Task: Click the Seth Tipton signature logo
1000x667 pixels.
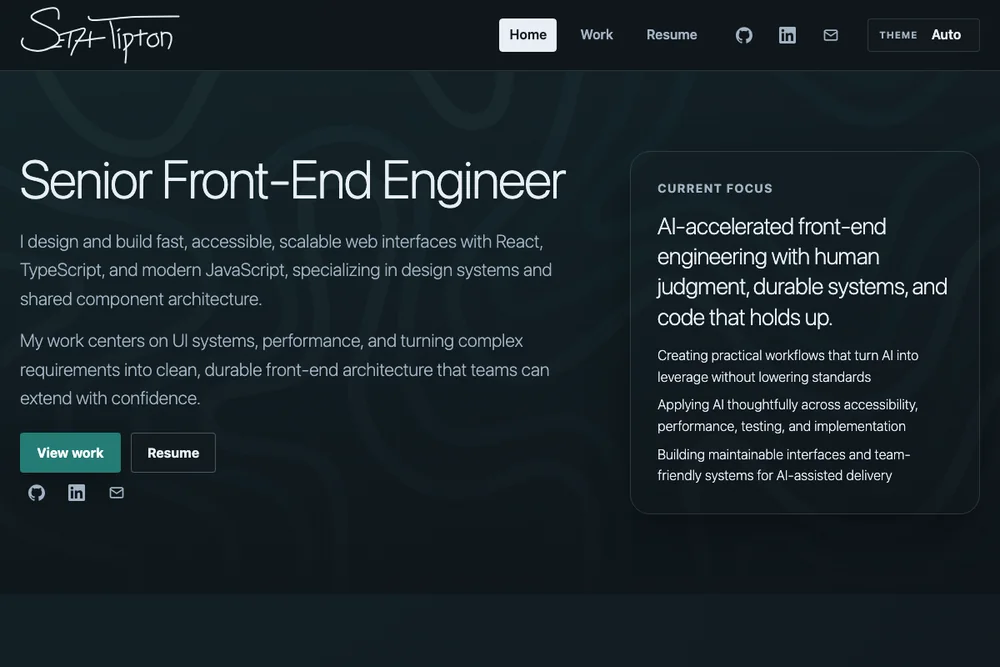Action: click(x=99, y=34)
